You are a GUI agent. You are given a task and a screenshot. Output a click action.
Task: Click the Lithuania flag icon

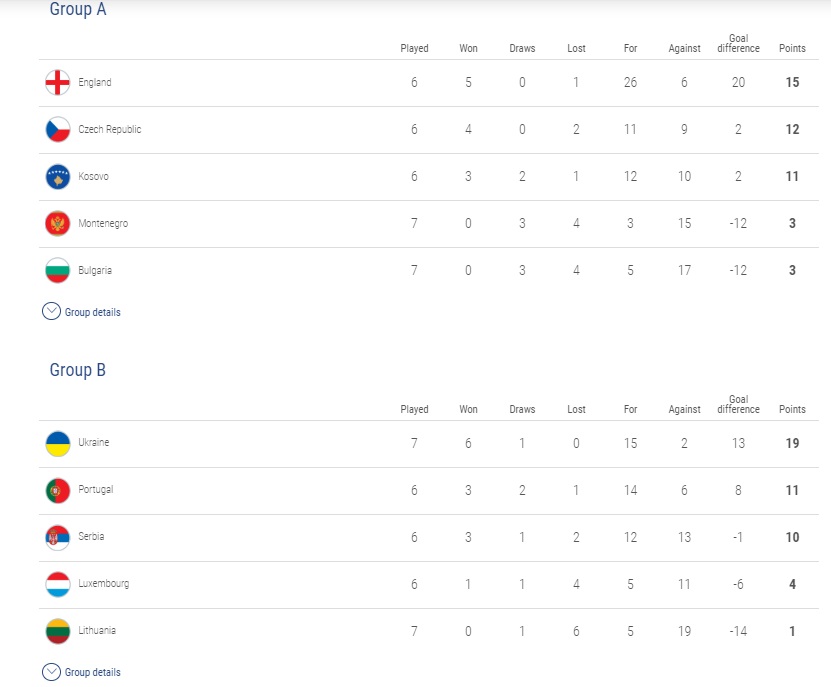tap(58, 631)
